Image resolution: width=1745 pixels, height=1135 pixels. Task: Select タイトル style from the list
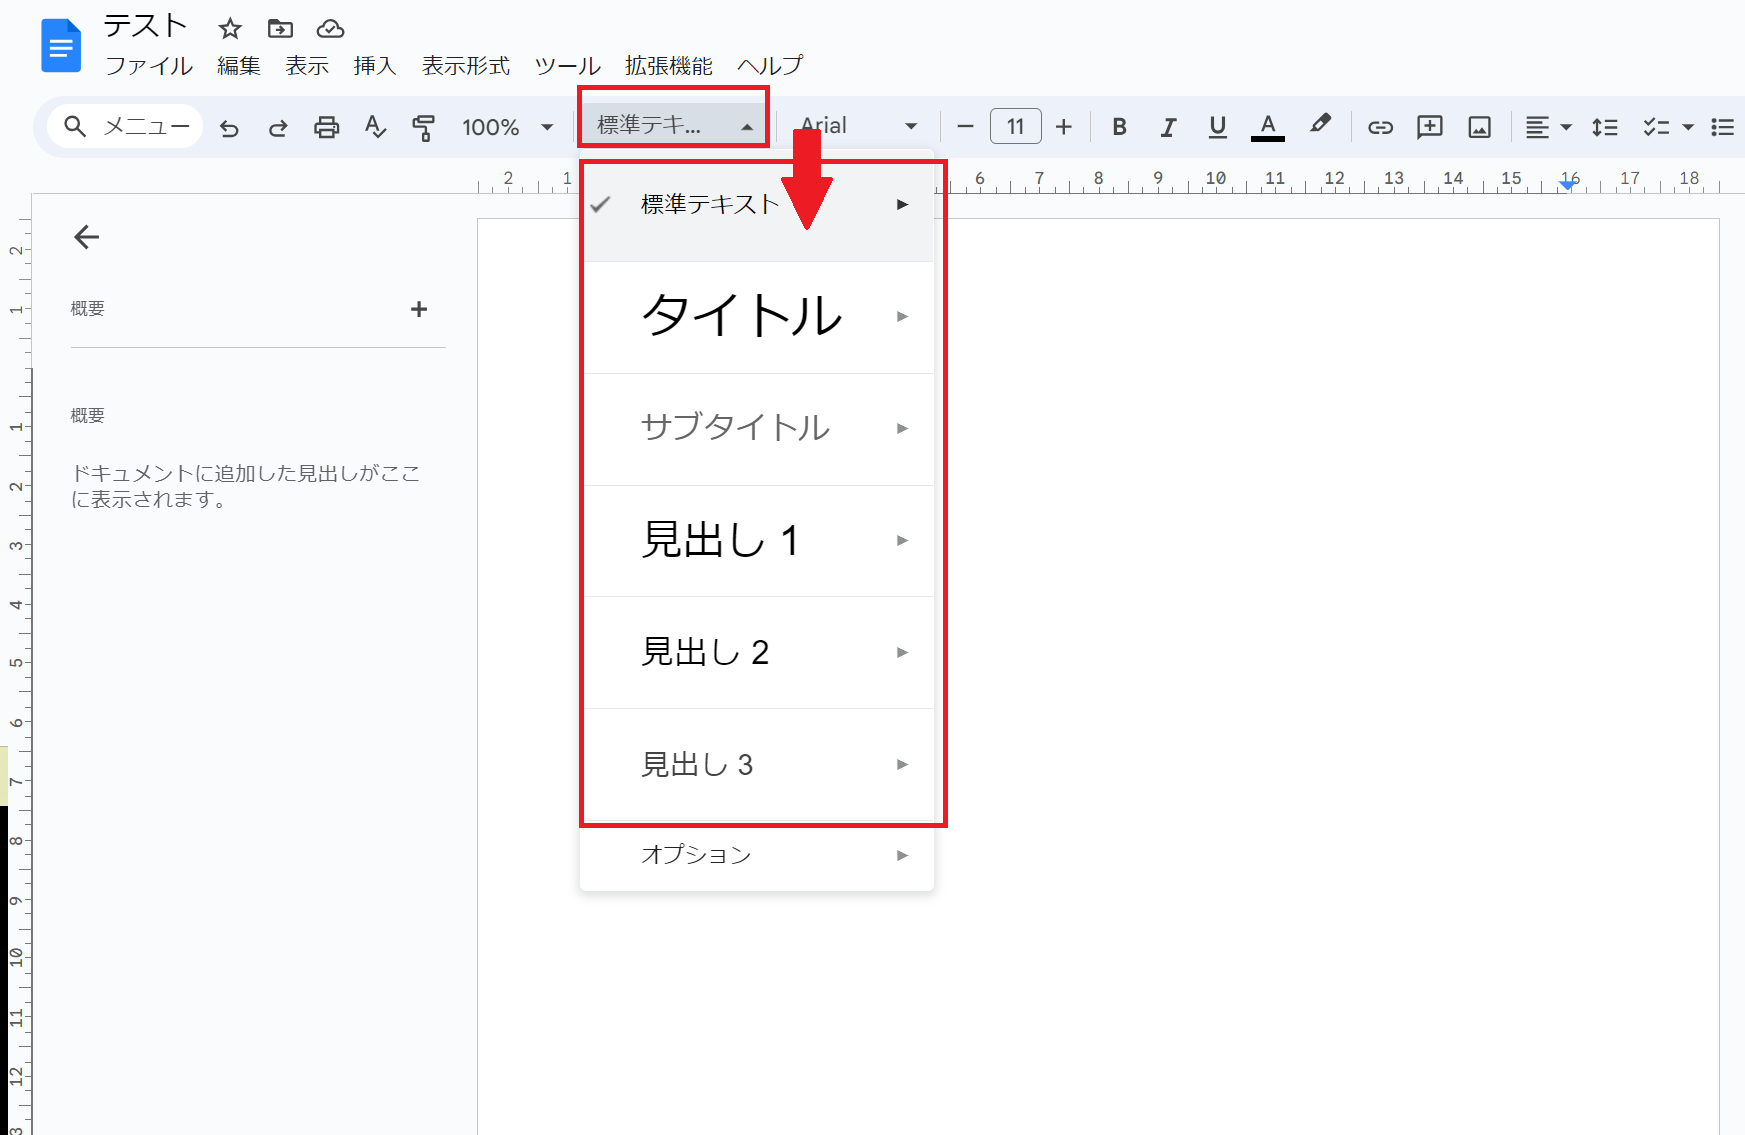[x=741, y=317]
